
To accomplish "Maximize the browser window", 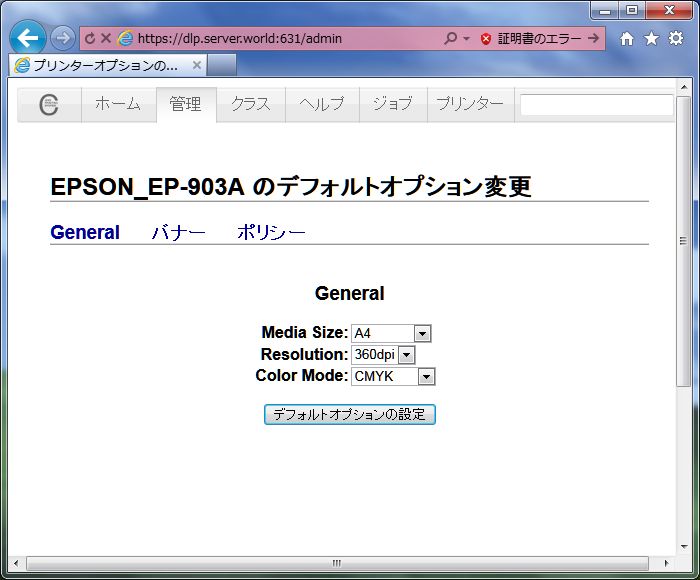I will [x=632, y=10].
